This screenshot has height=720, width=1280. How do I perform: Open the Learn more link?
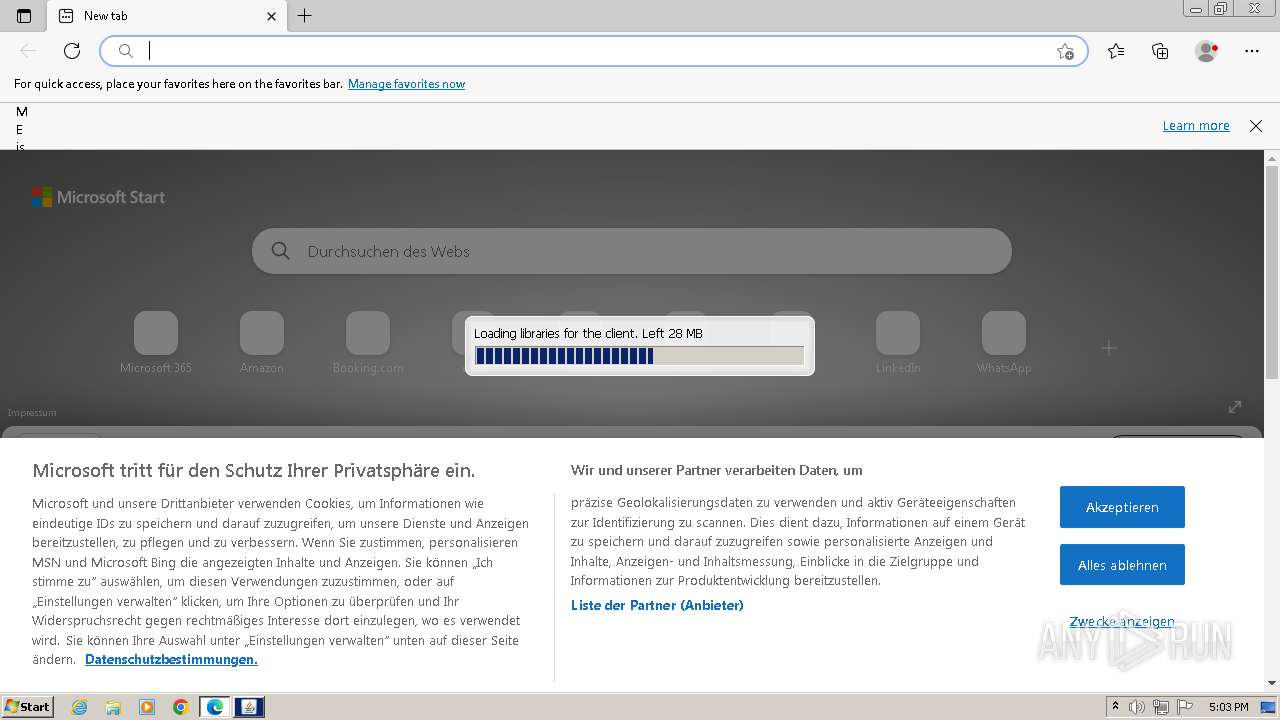click(1196, 125)
